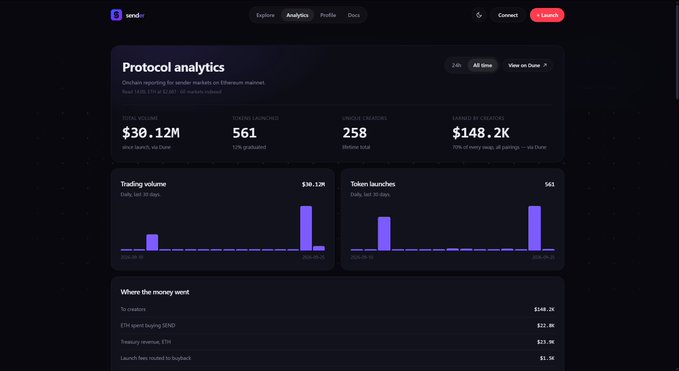This screenshot has width=679, height=371.
Task: Go to the Profile tab
Action: (x=328, y=15)
